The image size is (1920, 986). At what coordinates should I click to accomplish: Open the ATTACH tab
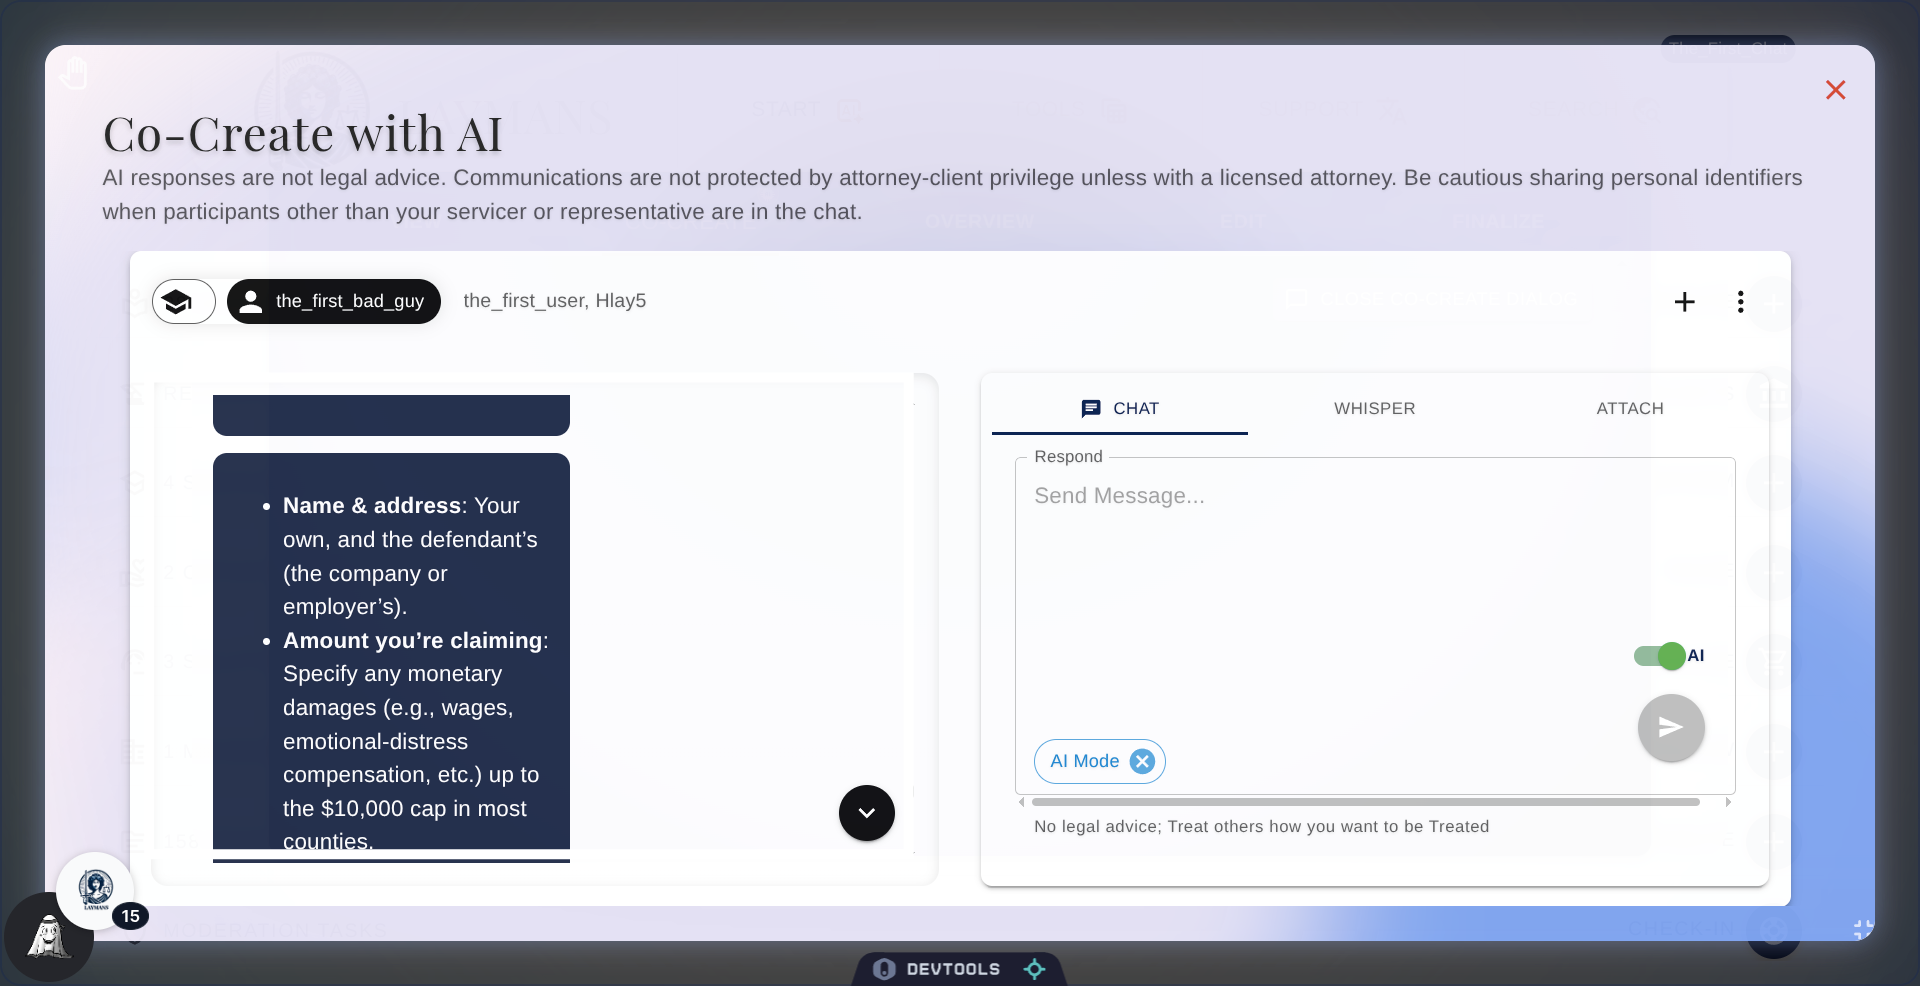coord(1630,408)
